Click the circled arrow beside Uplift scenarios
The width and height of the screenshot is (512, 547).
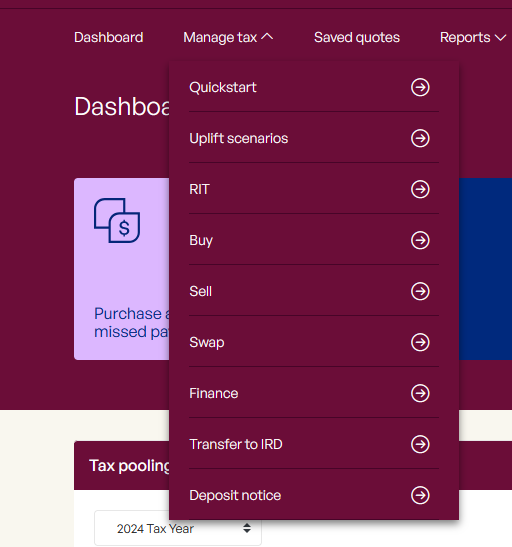[x=420, y=138]
